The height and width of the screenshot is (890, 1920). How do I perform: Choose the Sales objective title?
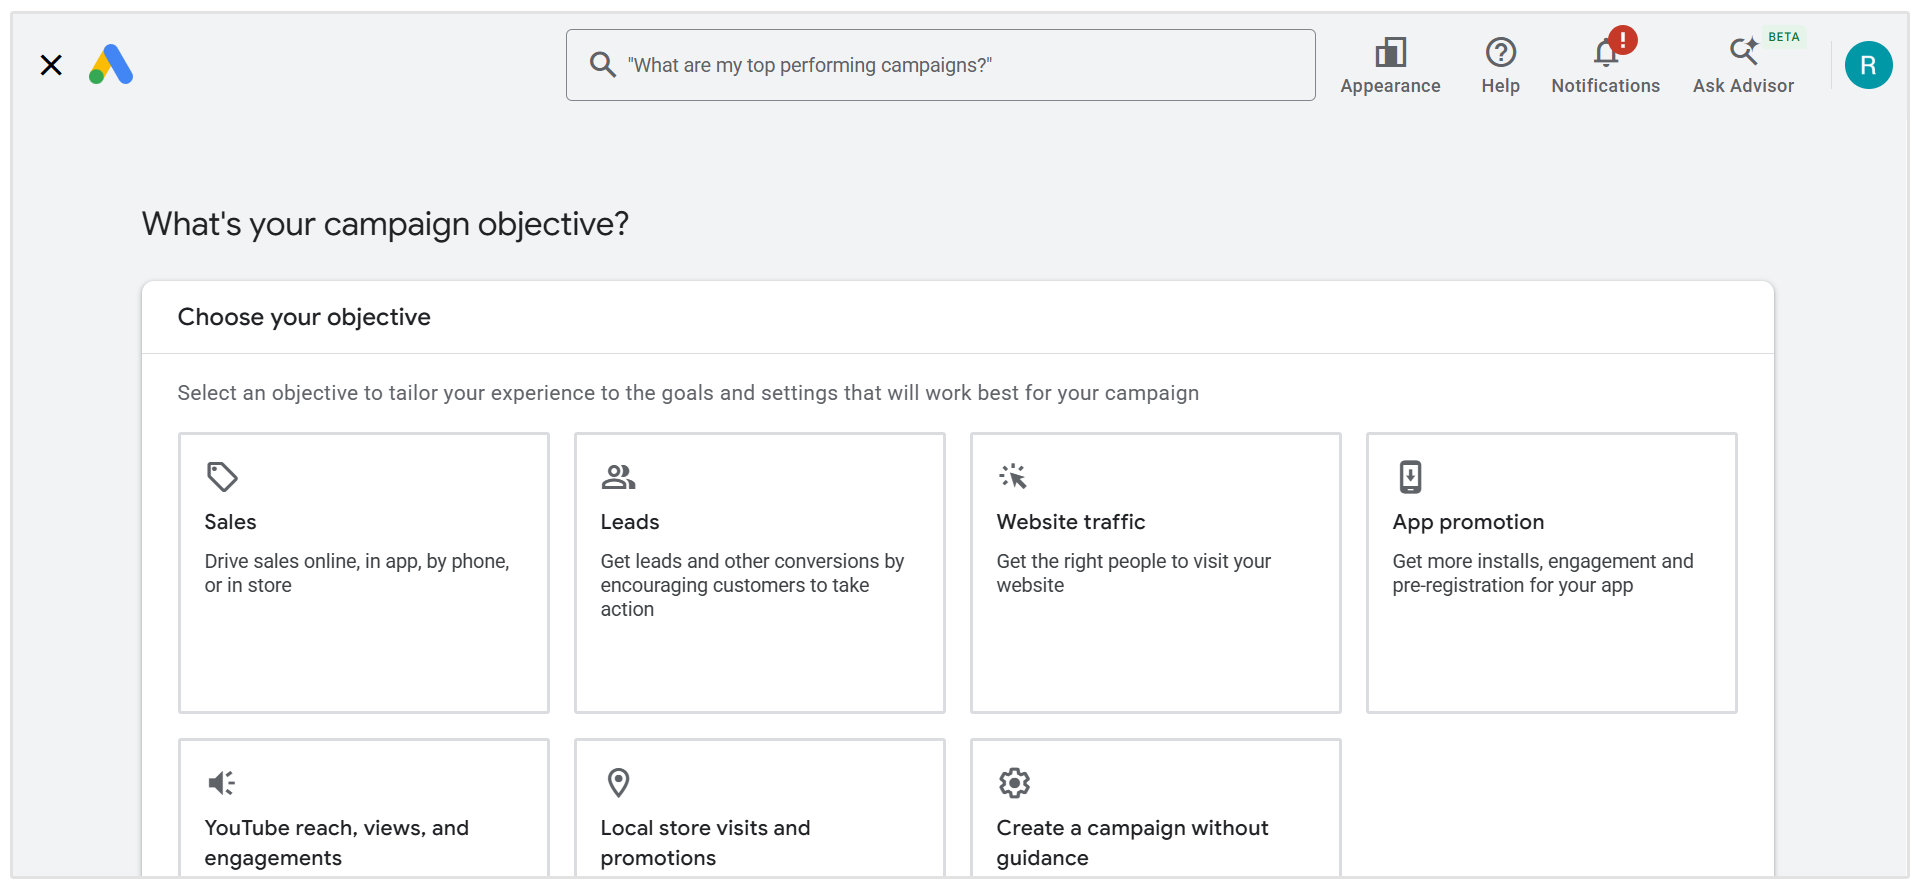click(x=230, y=522)
